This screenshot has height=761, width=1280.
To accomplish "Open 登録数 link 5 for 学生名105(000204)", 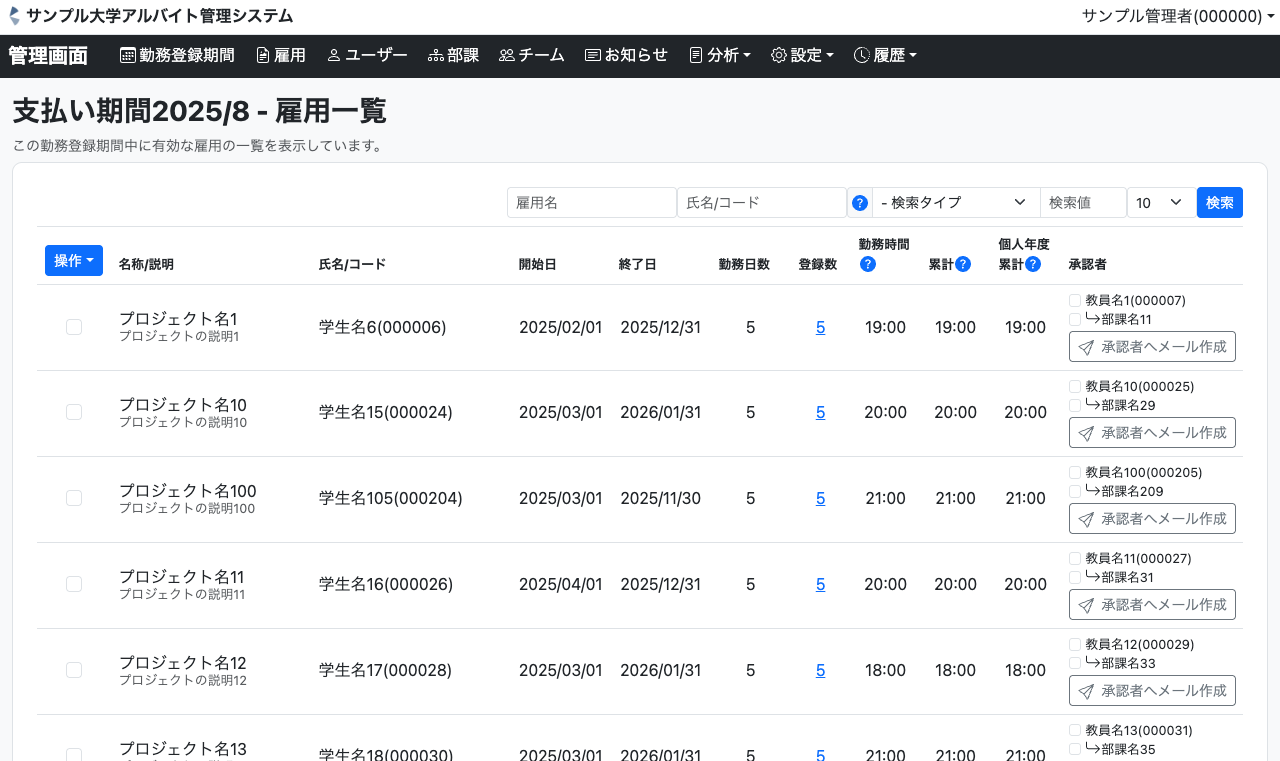I will click(820, 498).
